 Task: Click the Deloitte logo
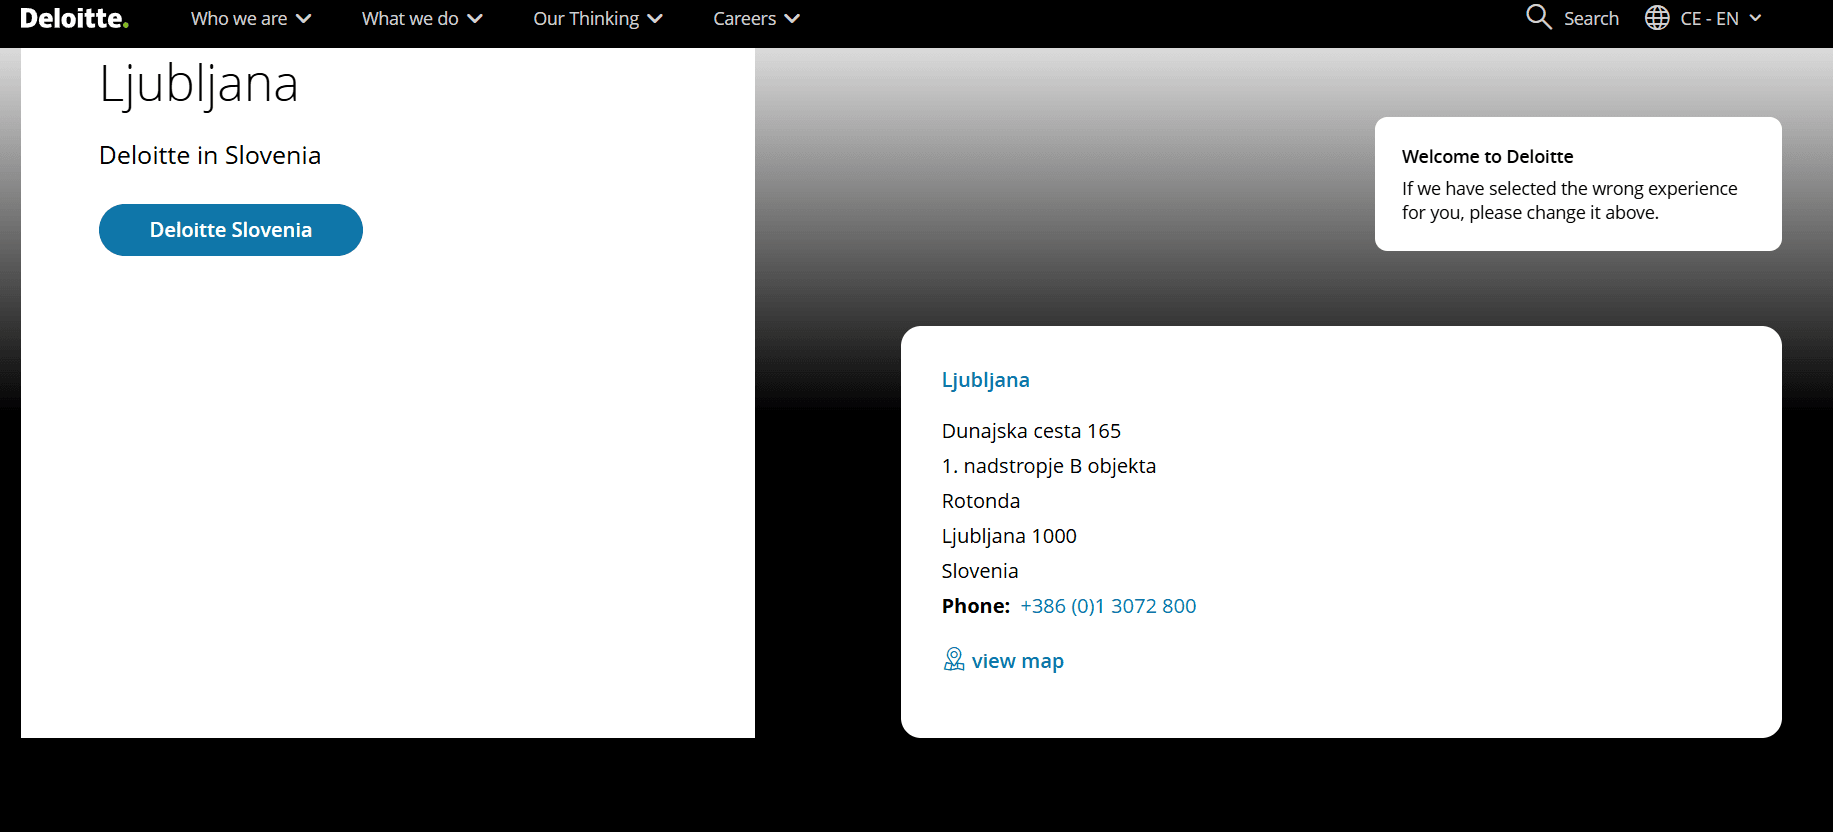(x=74, y=18)
